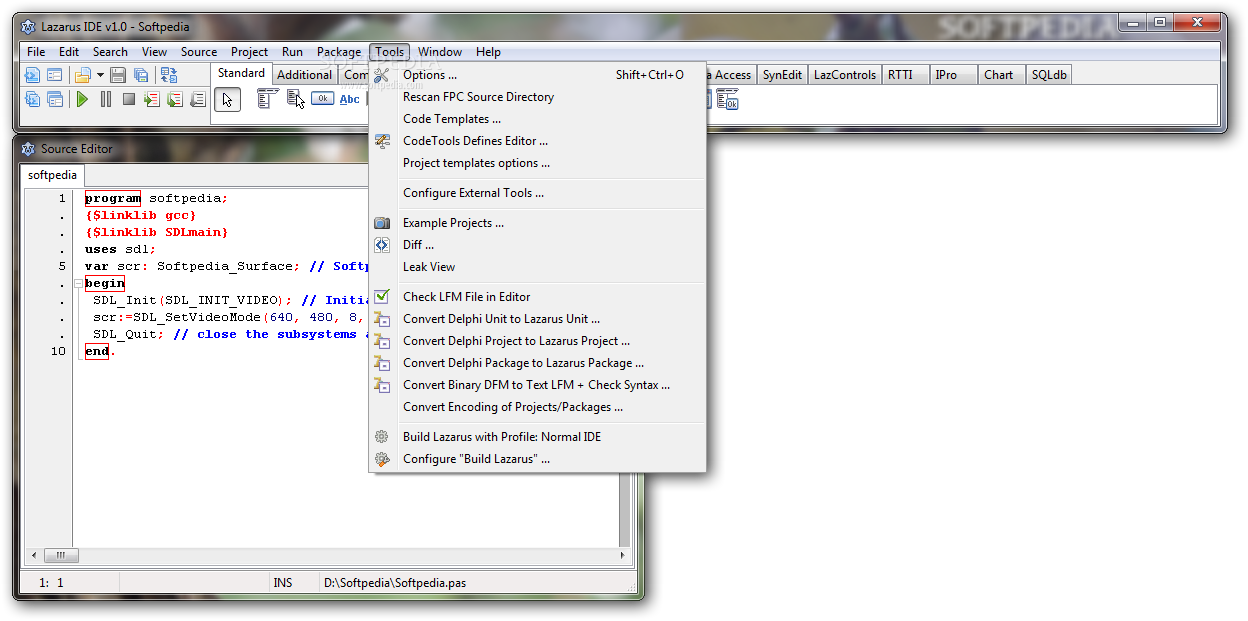Image resolution: width=1248 pixels, height=621 pixels.
Task: Click the Save floppy disk icon
Action: coord(118,75)
